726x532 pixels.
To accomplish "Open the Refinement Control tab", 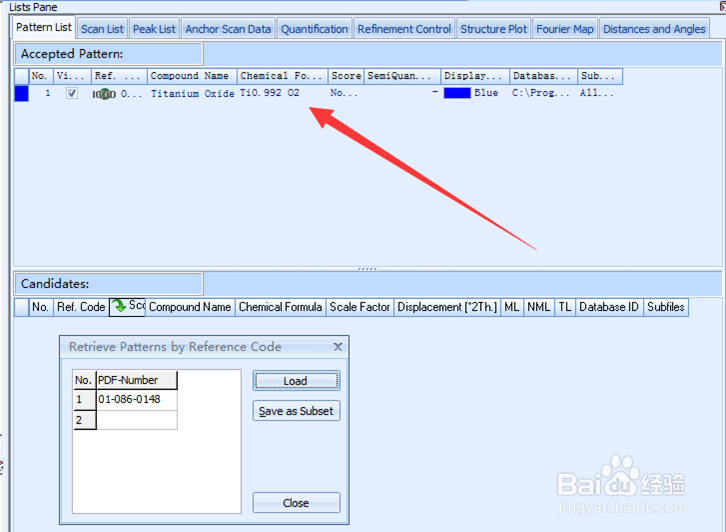I will click(x=404, y=29).
